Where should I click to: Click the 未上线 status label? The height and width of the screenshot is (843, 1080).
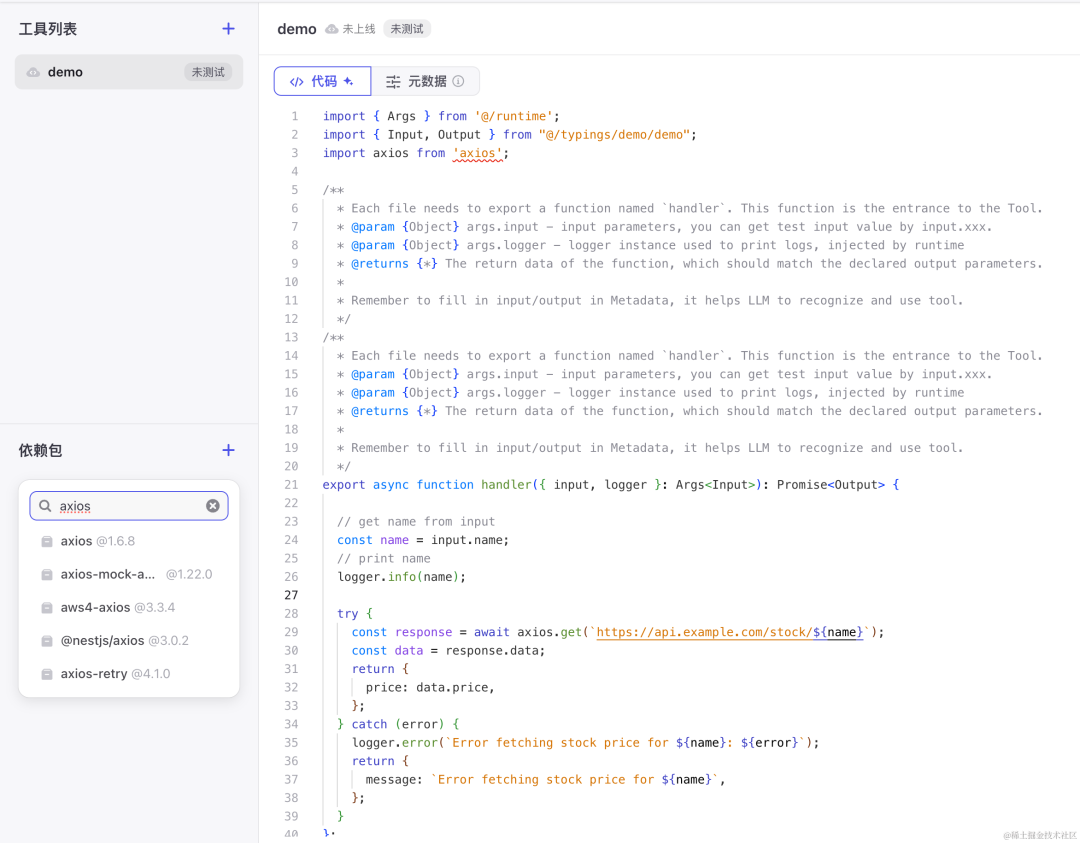pyautogui.click(x=359, y=29)
